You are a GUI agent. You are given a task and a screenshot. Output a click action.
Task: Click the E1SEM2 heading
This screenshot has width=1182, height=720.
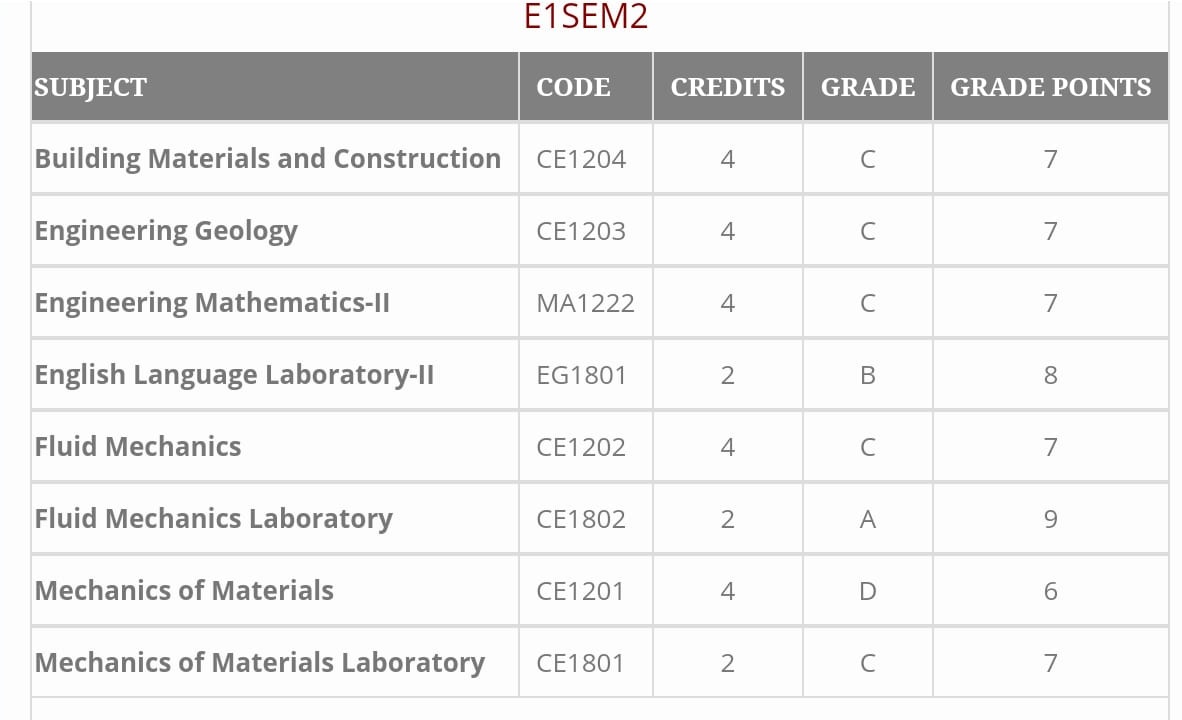[x=586, y=17]
